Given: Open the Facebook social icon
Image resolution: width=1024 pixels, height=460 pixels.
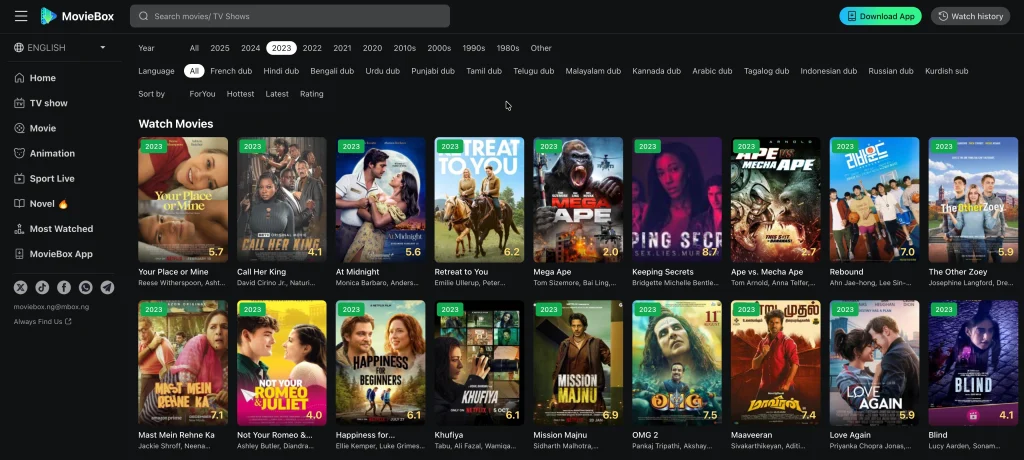Looking at the screenshot, I should tap(64, 288).
